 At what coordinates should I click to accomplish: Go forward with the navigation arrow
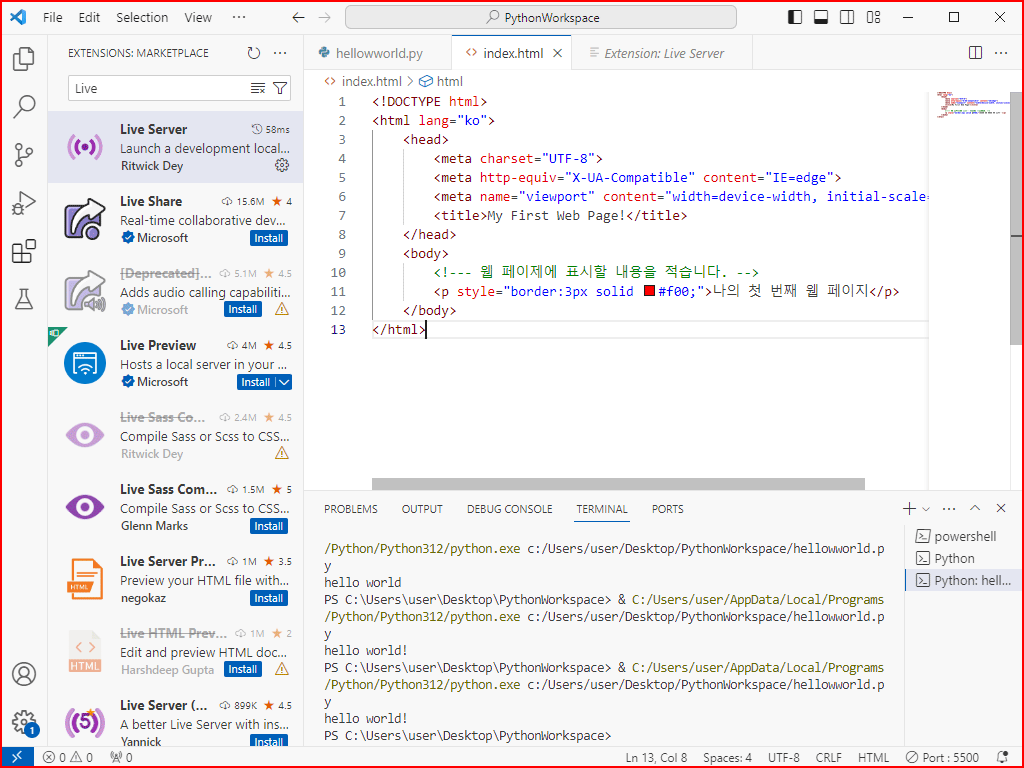pyautogui.click(x=325, y=18)
